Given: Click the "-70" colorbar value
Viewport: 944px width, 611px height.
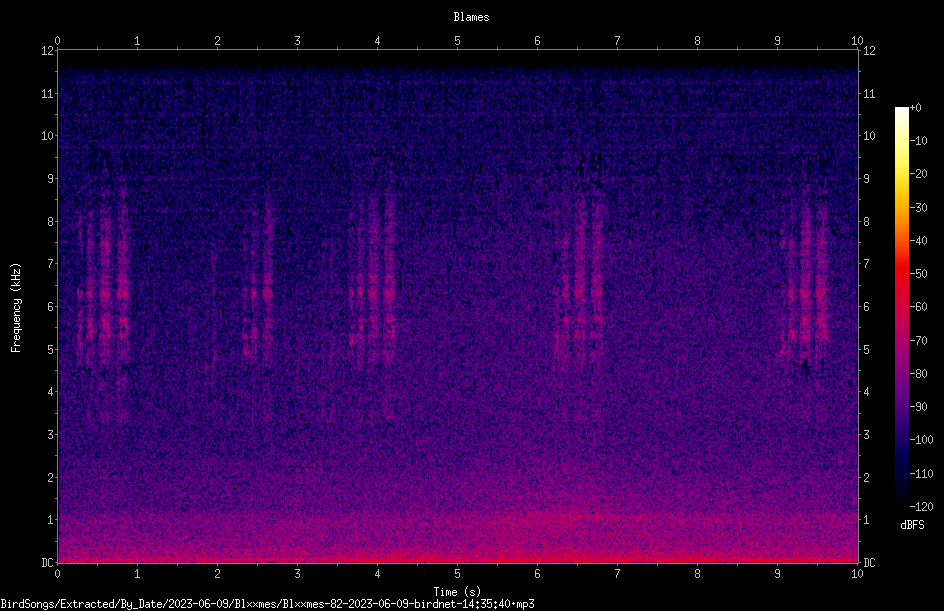Looking at the screenshot, I should pos(918,341).
